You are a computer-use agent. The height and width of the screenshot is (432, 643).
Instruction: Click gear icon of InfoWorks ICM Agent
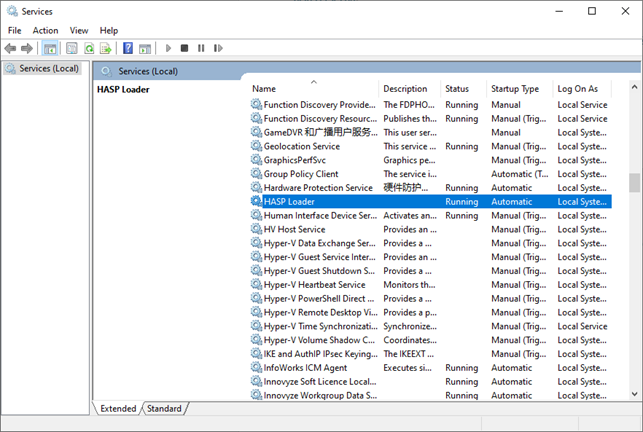pyautogui.click(x=256, y=368)
